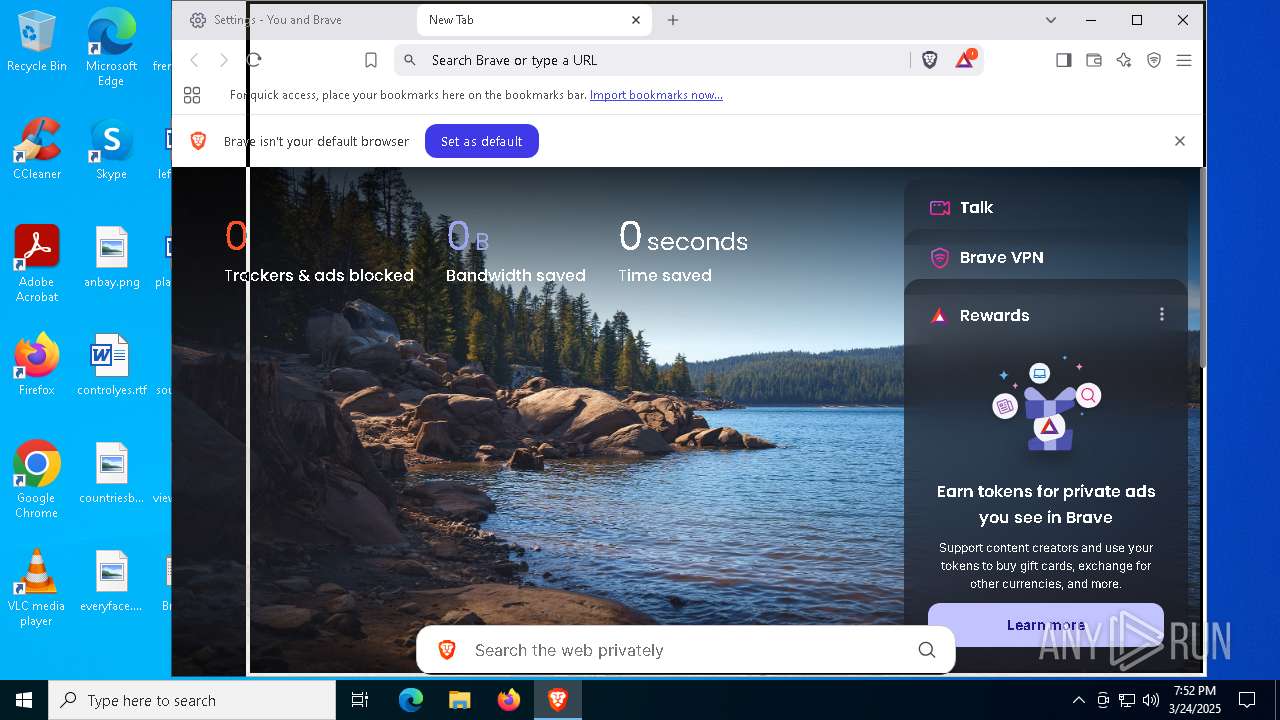Open Rewards card options menu
The height and width of the screenshot is (720, 1280).
tap(1162, 314)
